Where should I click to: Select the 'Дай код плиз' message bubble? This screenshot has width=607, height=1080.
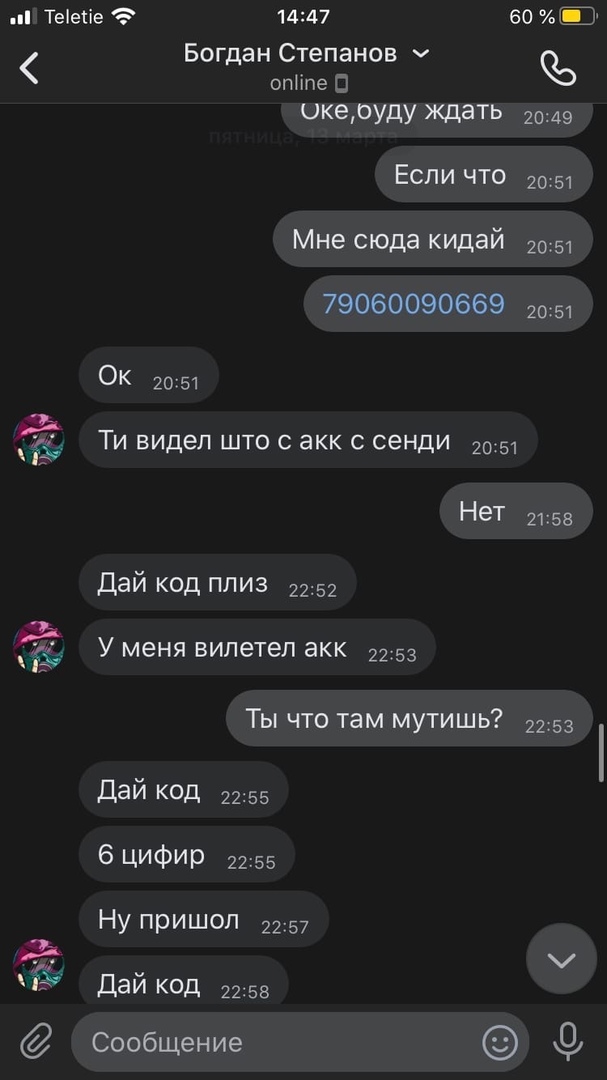pyautogui.click(x=217, y=583)
